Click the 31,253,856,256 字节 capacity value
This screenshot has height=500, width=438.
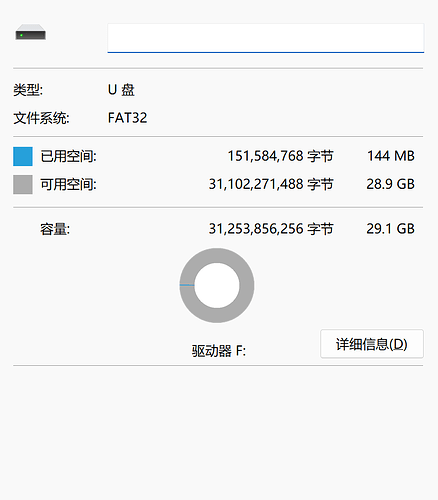point(271,229)
